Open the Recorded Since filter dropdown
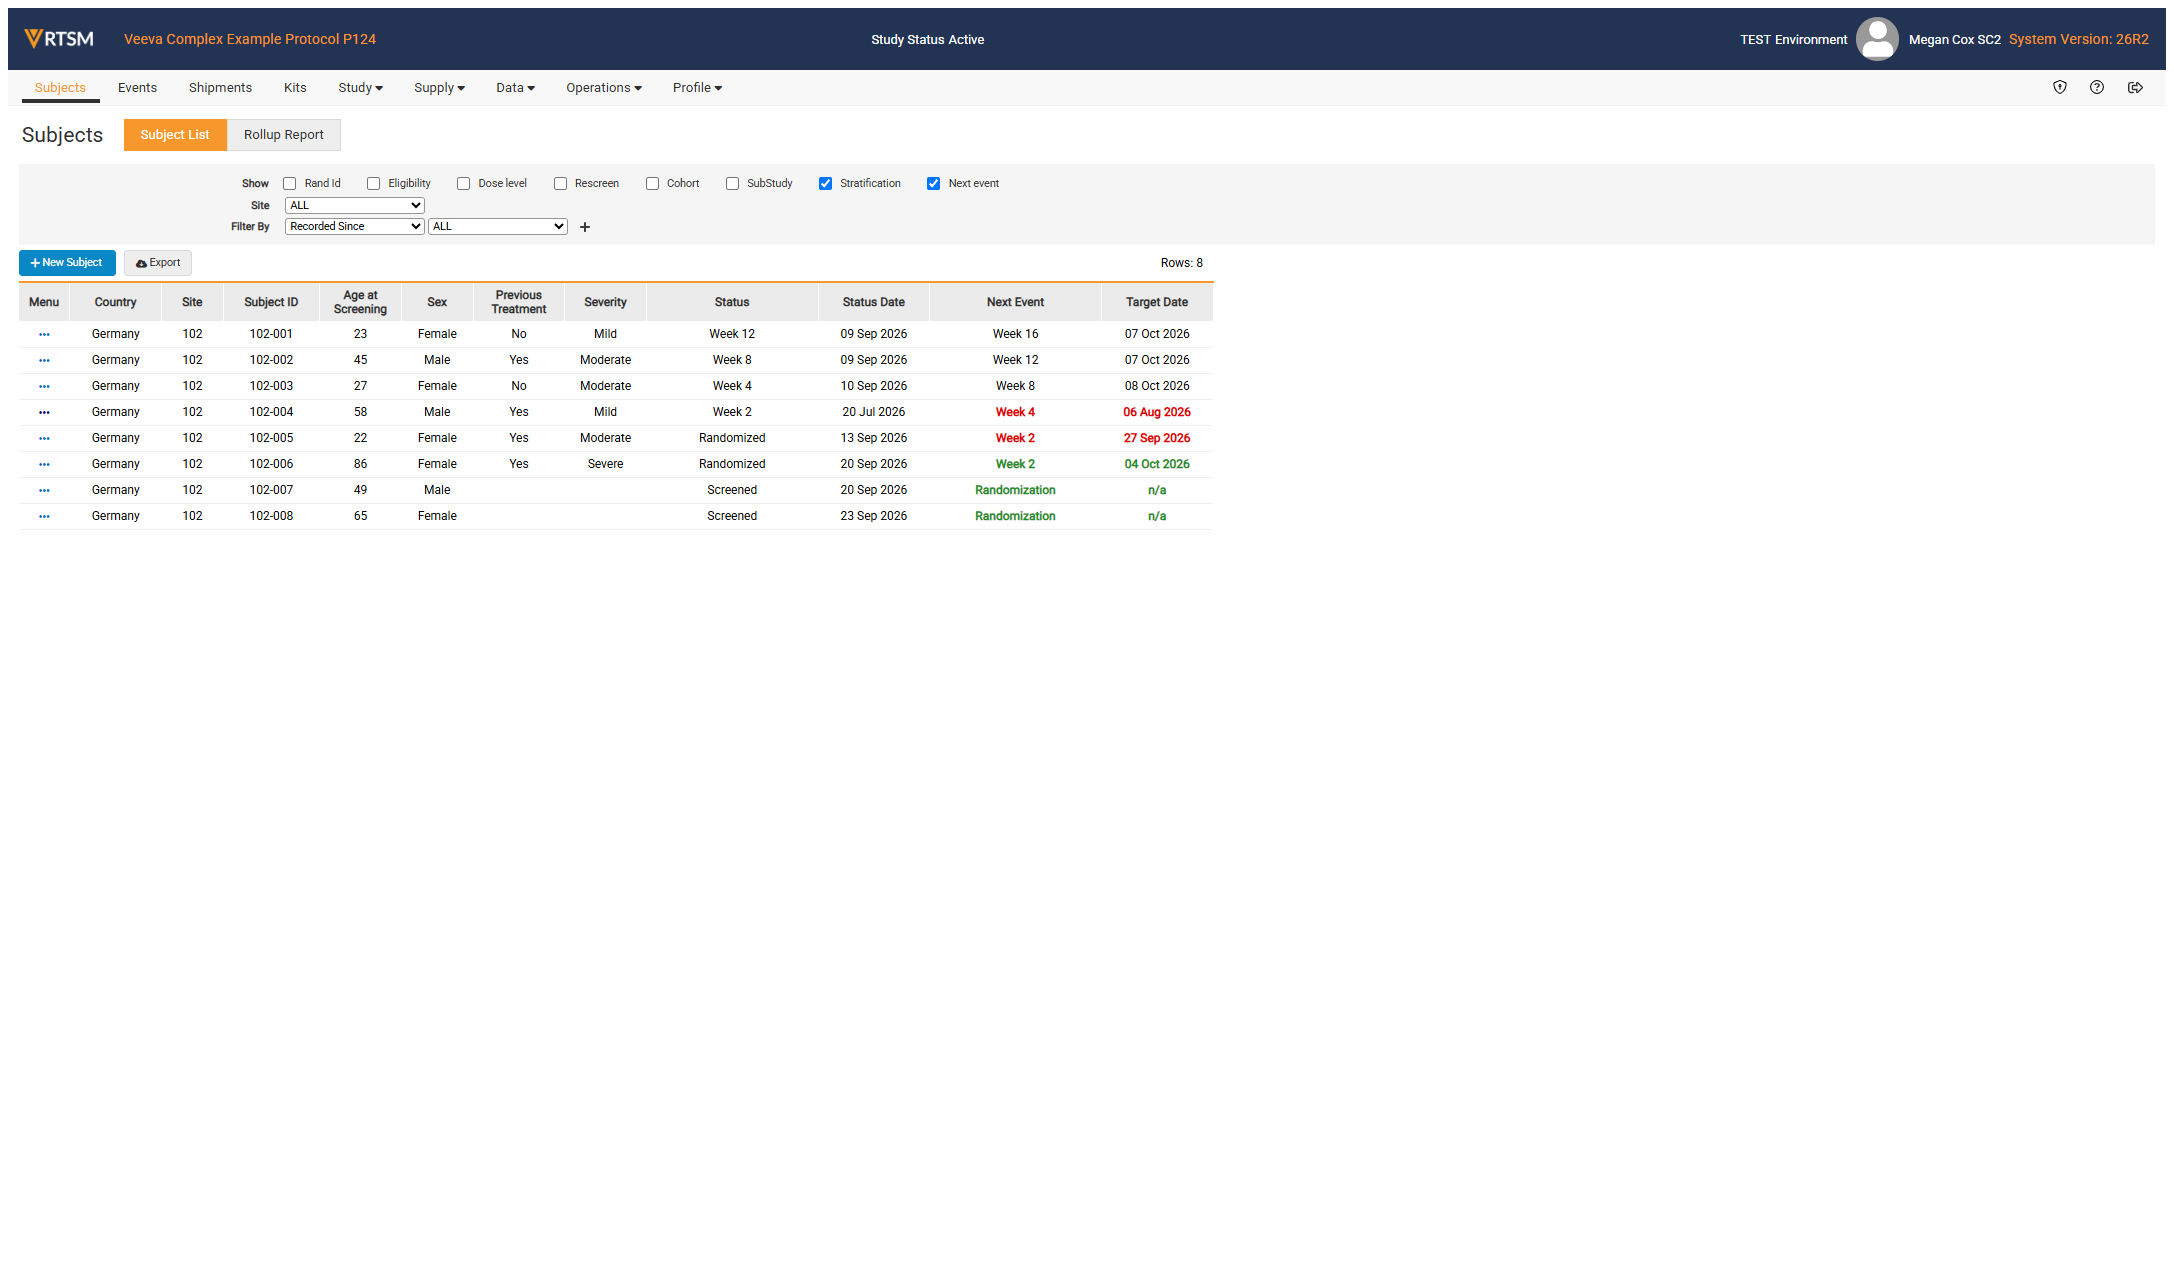The height and width of the screenshot is (1263, 2174). (355, 227)
